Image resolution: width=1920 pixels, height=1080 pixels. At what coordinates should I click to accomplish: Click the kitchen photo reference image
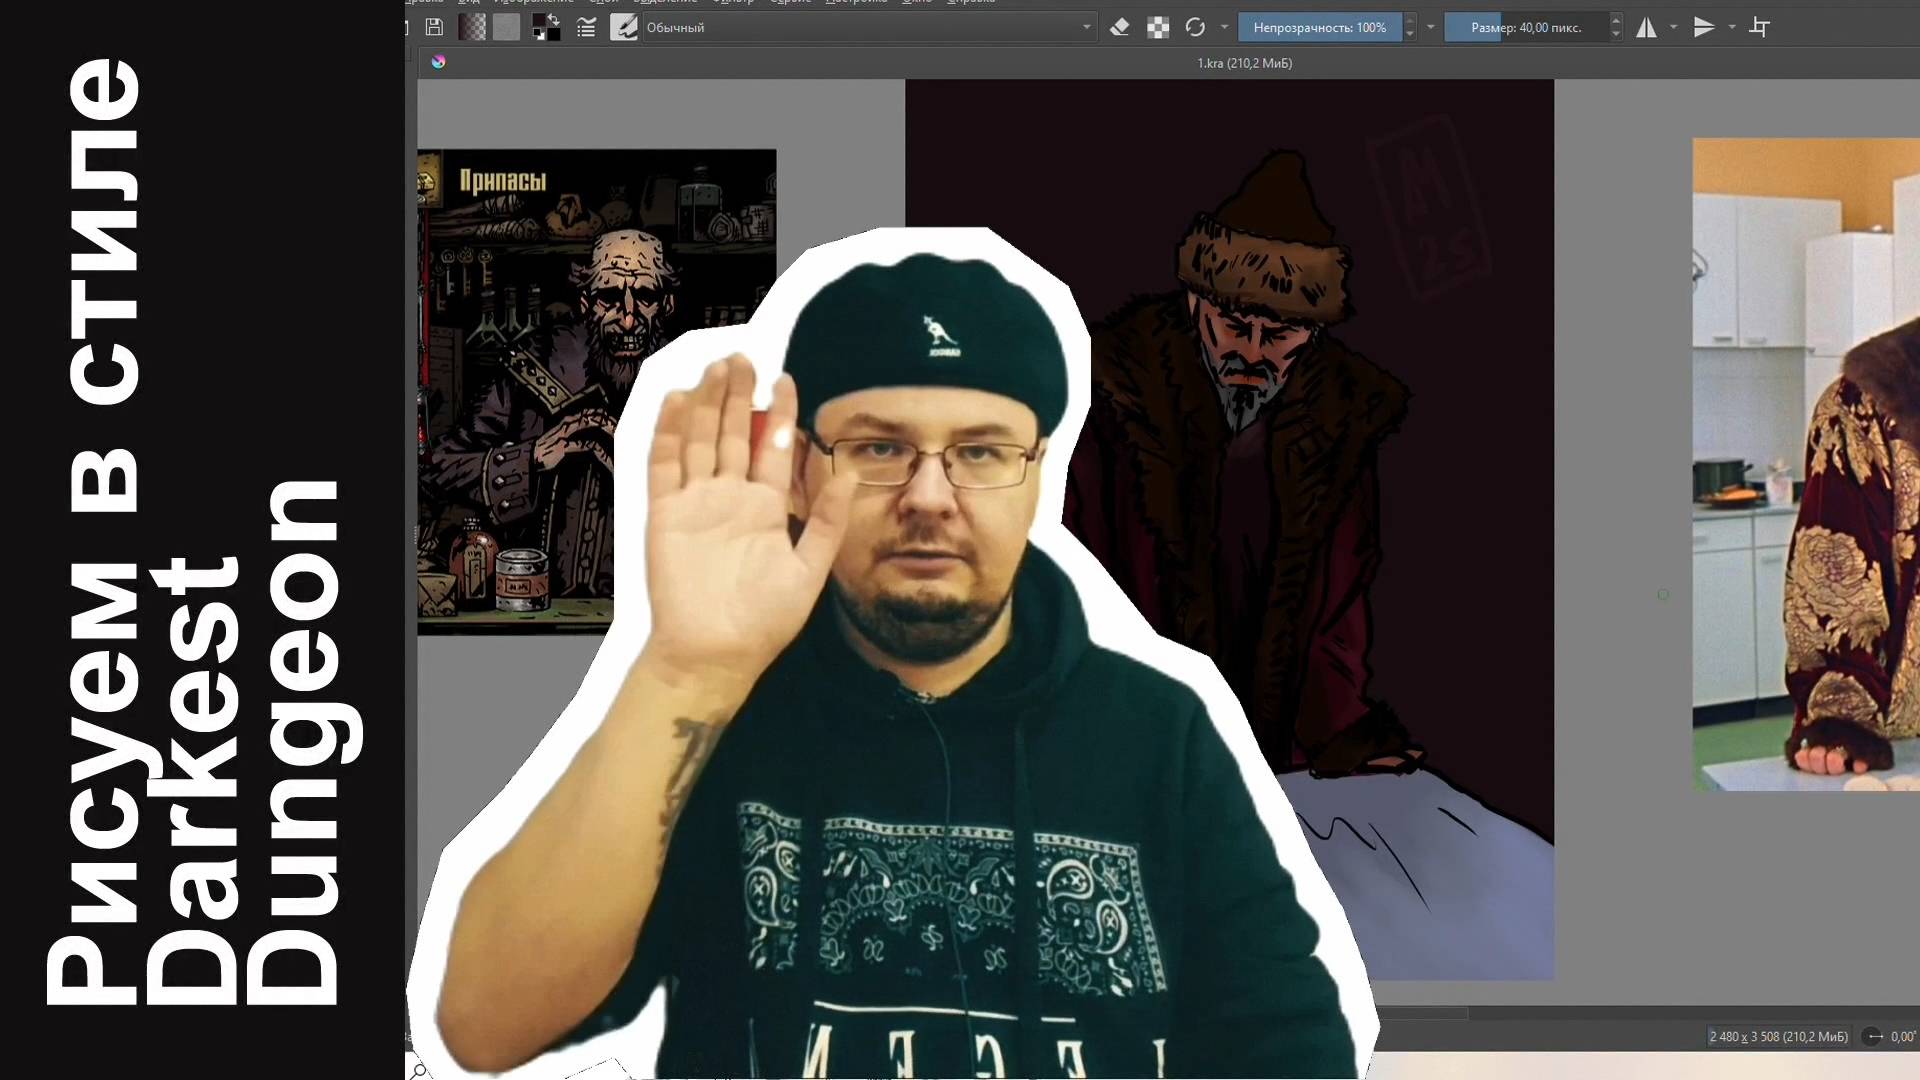(1806, 465)
